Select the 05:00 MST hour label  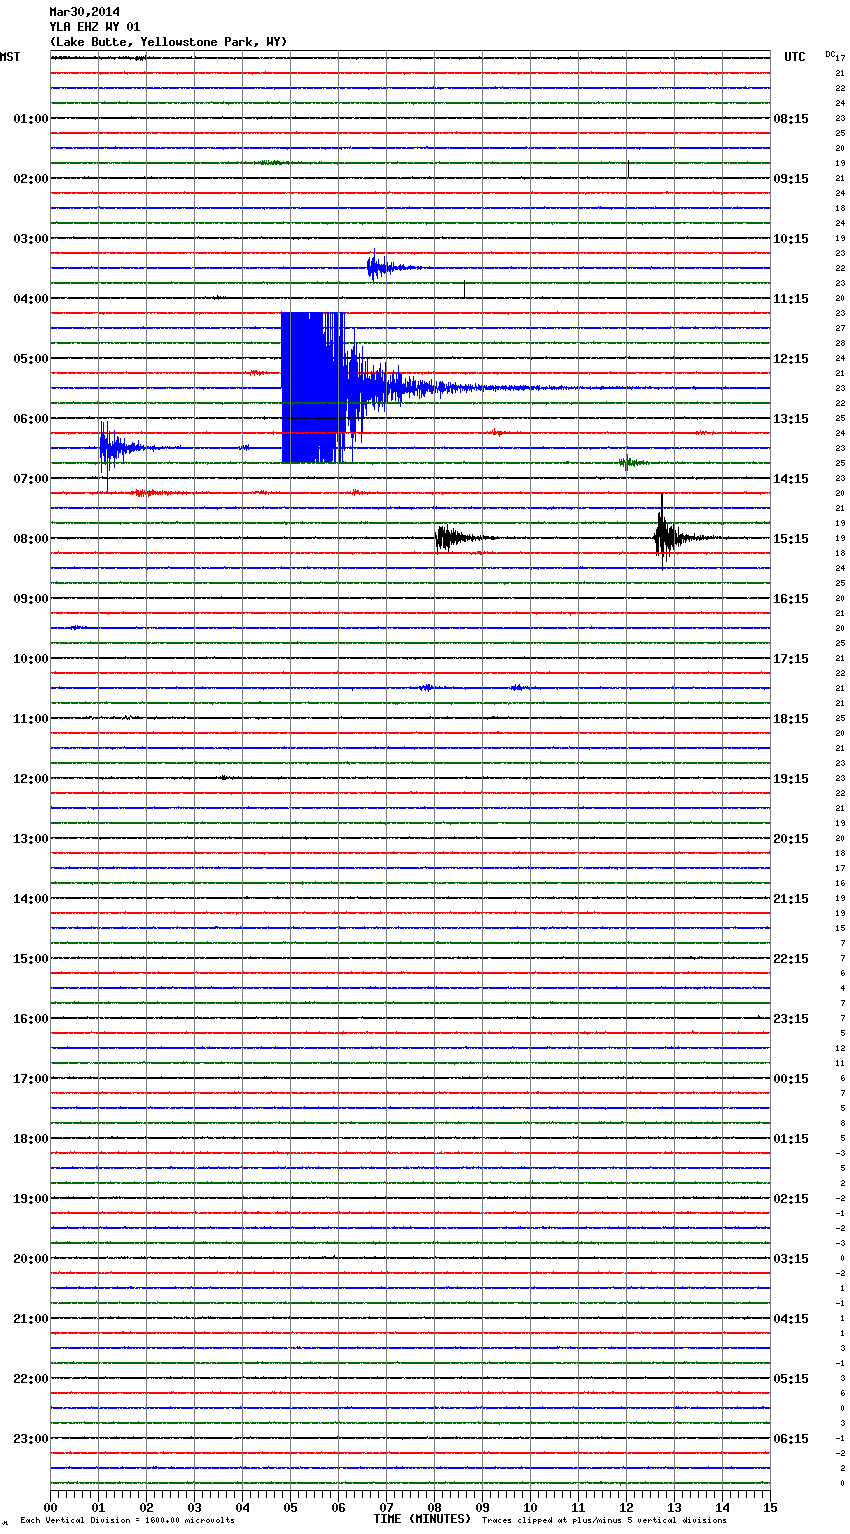(x=31, y=359)
